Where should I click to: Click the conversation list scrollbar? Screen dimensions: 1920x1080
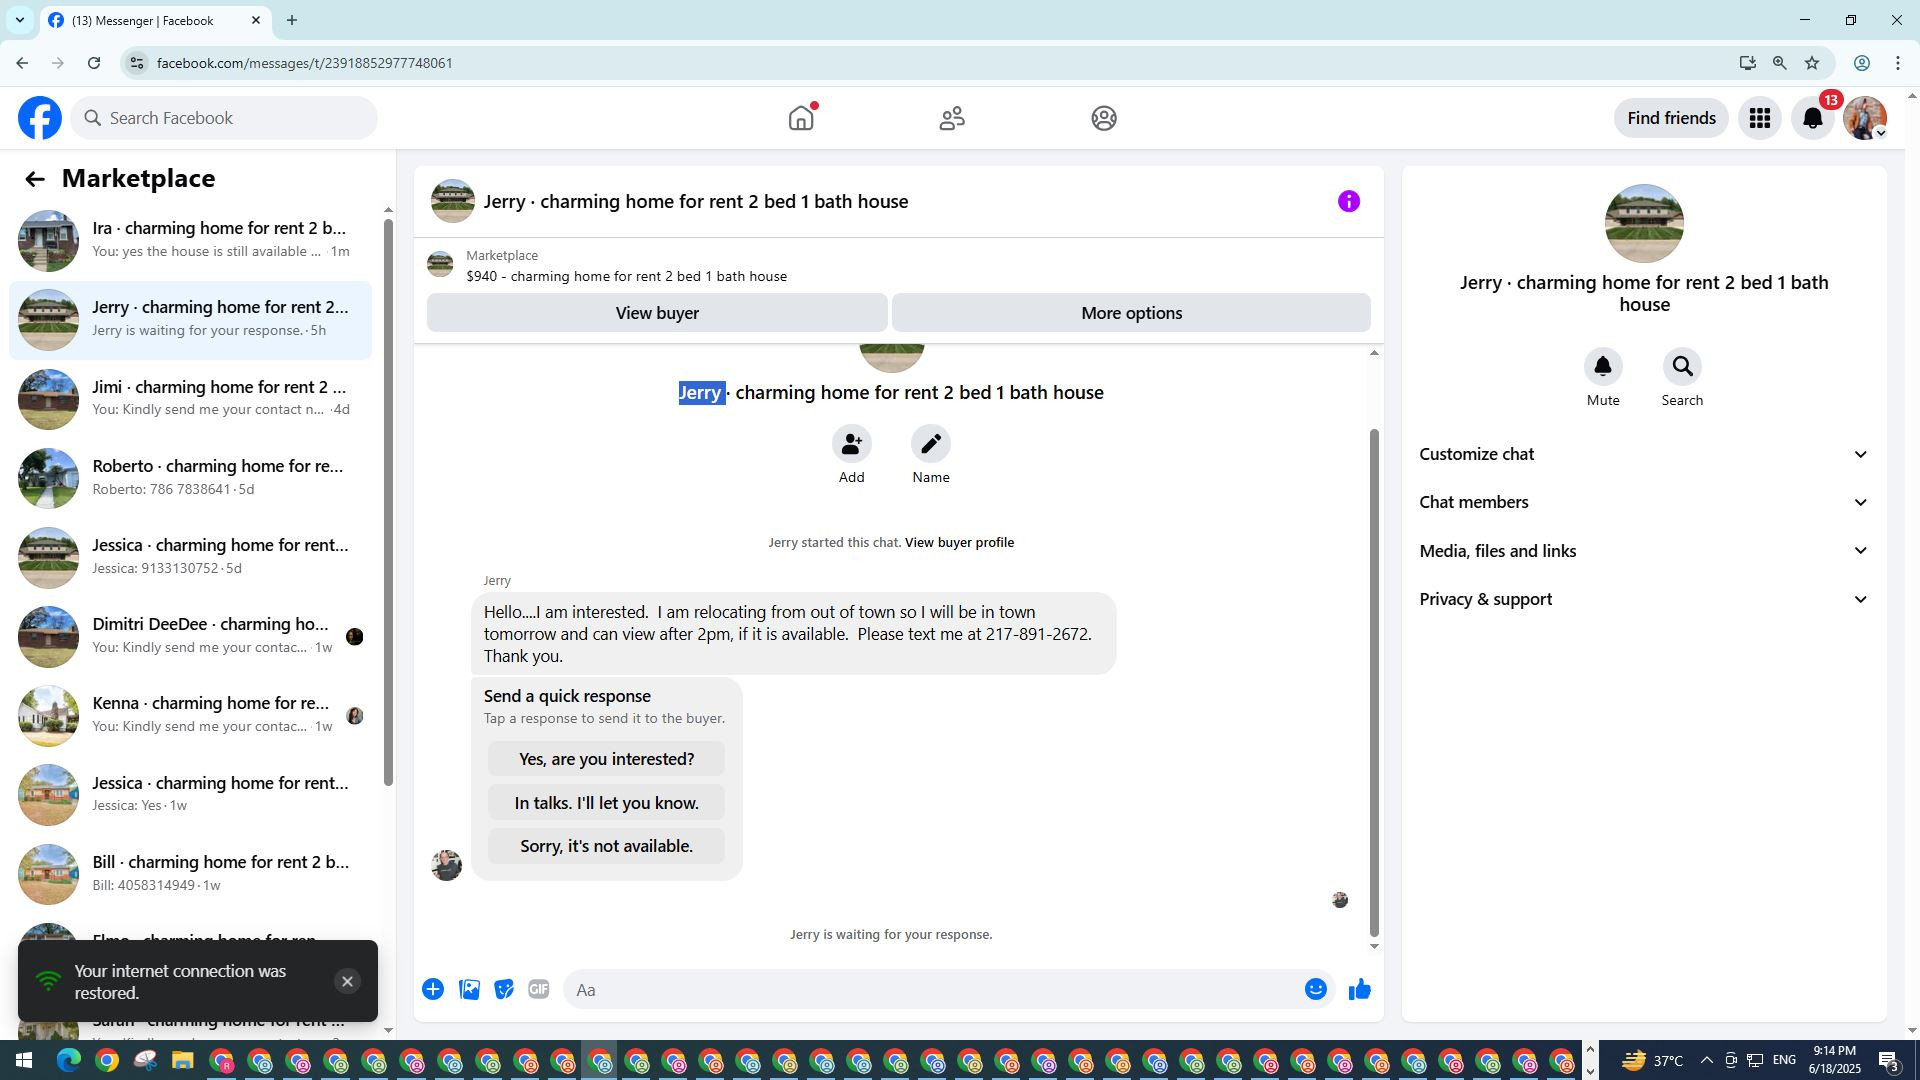tap(389, 500)
